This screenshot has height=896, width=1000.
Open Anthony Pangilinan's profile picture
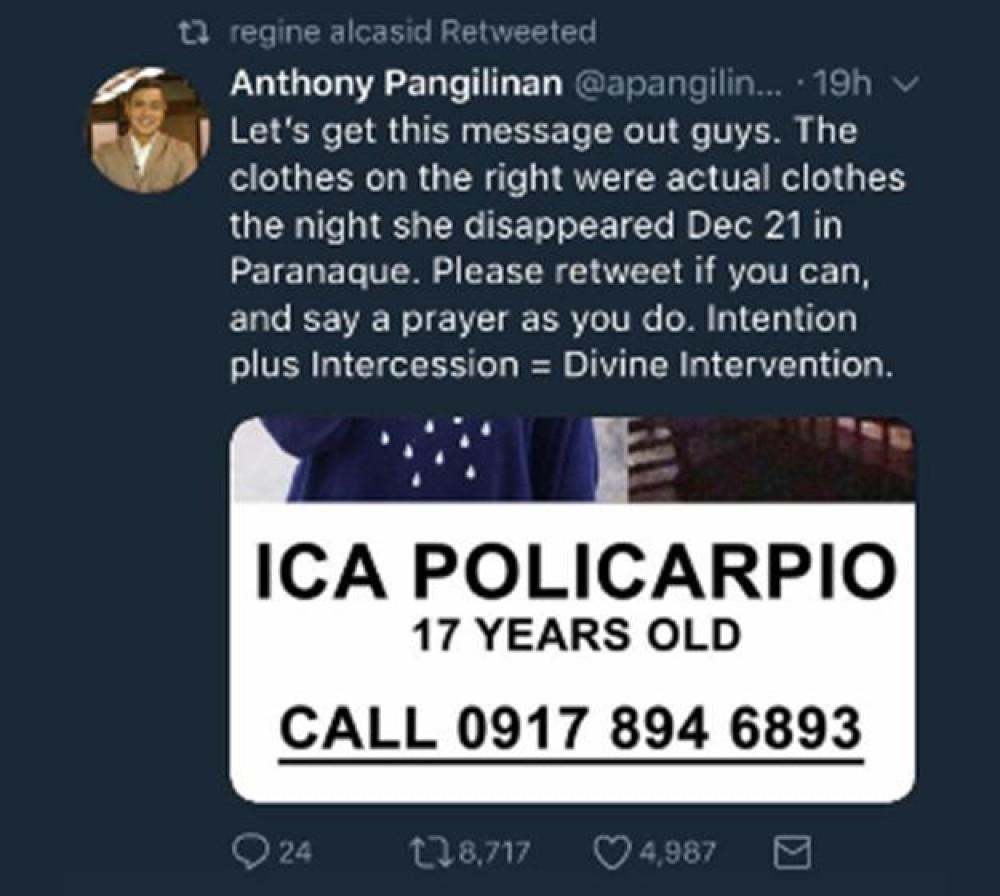[x=151, y=130]
